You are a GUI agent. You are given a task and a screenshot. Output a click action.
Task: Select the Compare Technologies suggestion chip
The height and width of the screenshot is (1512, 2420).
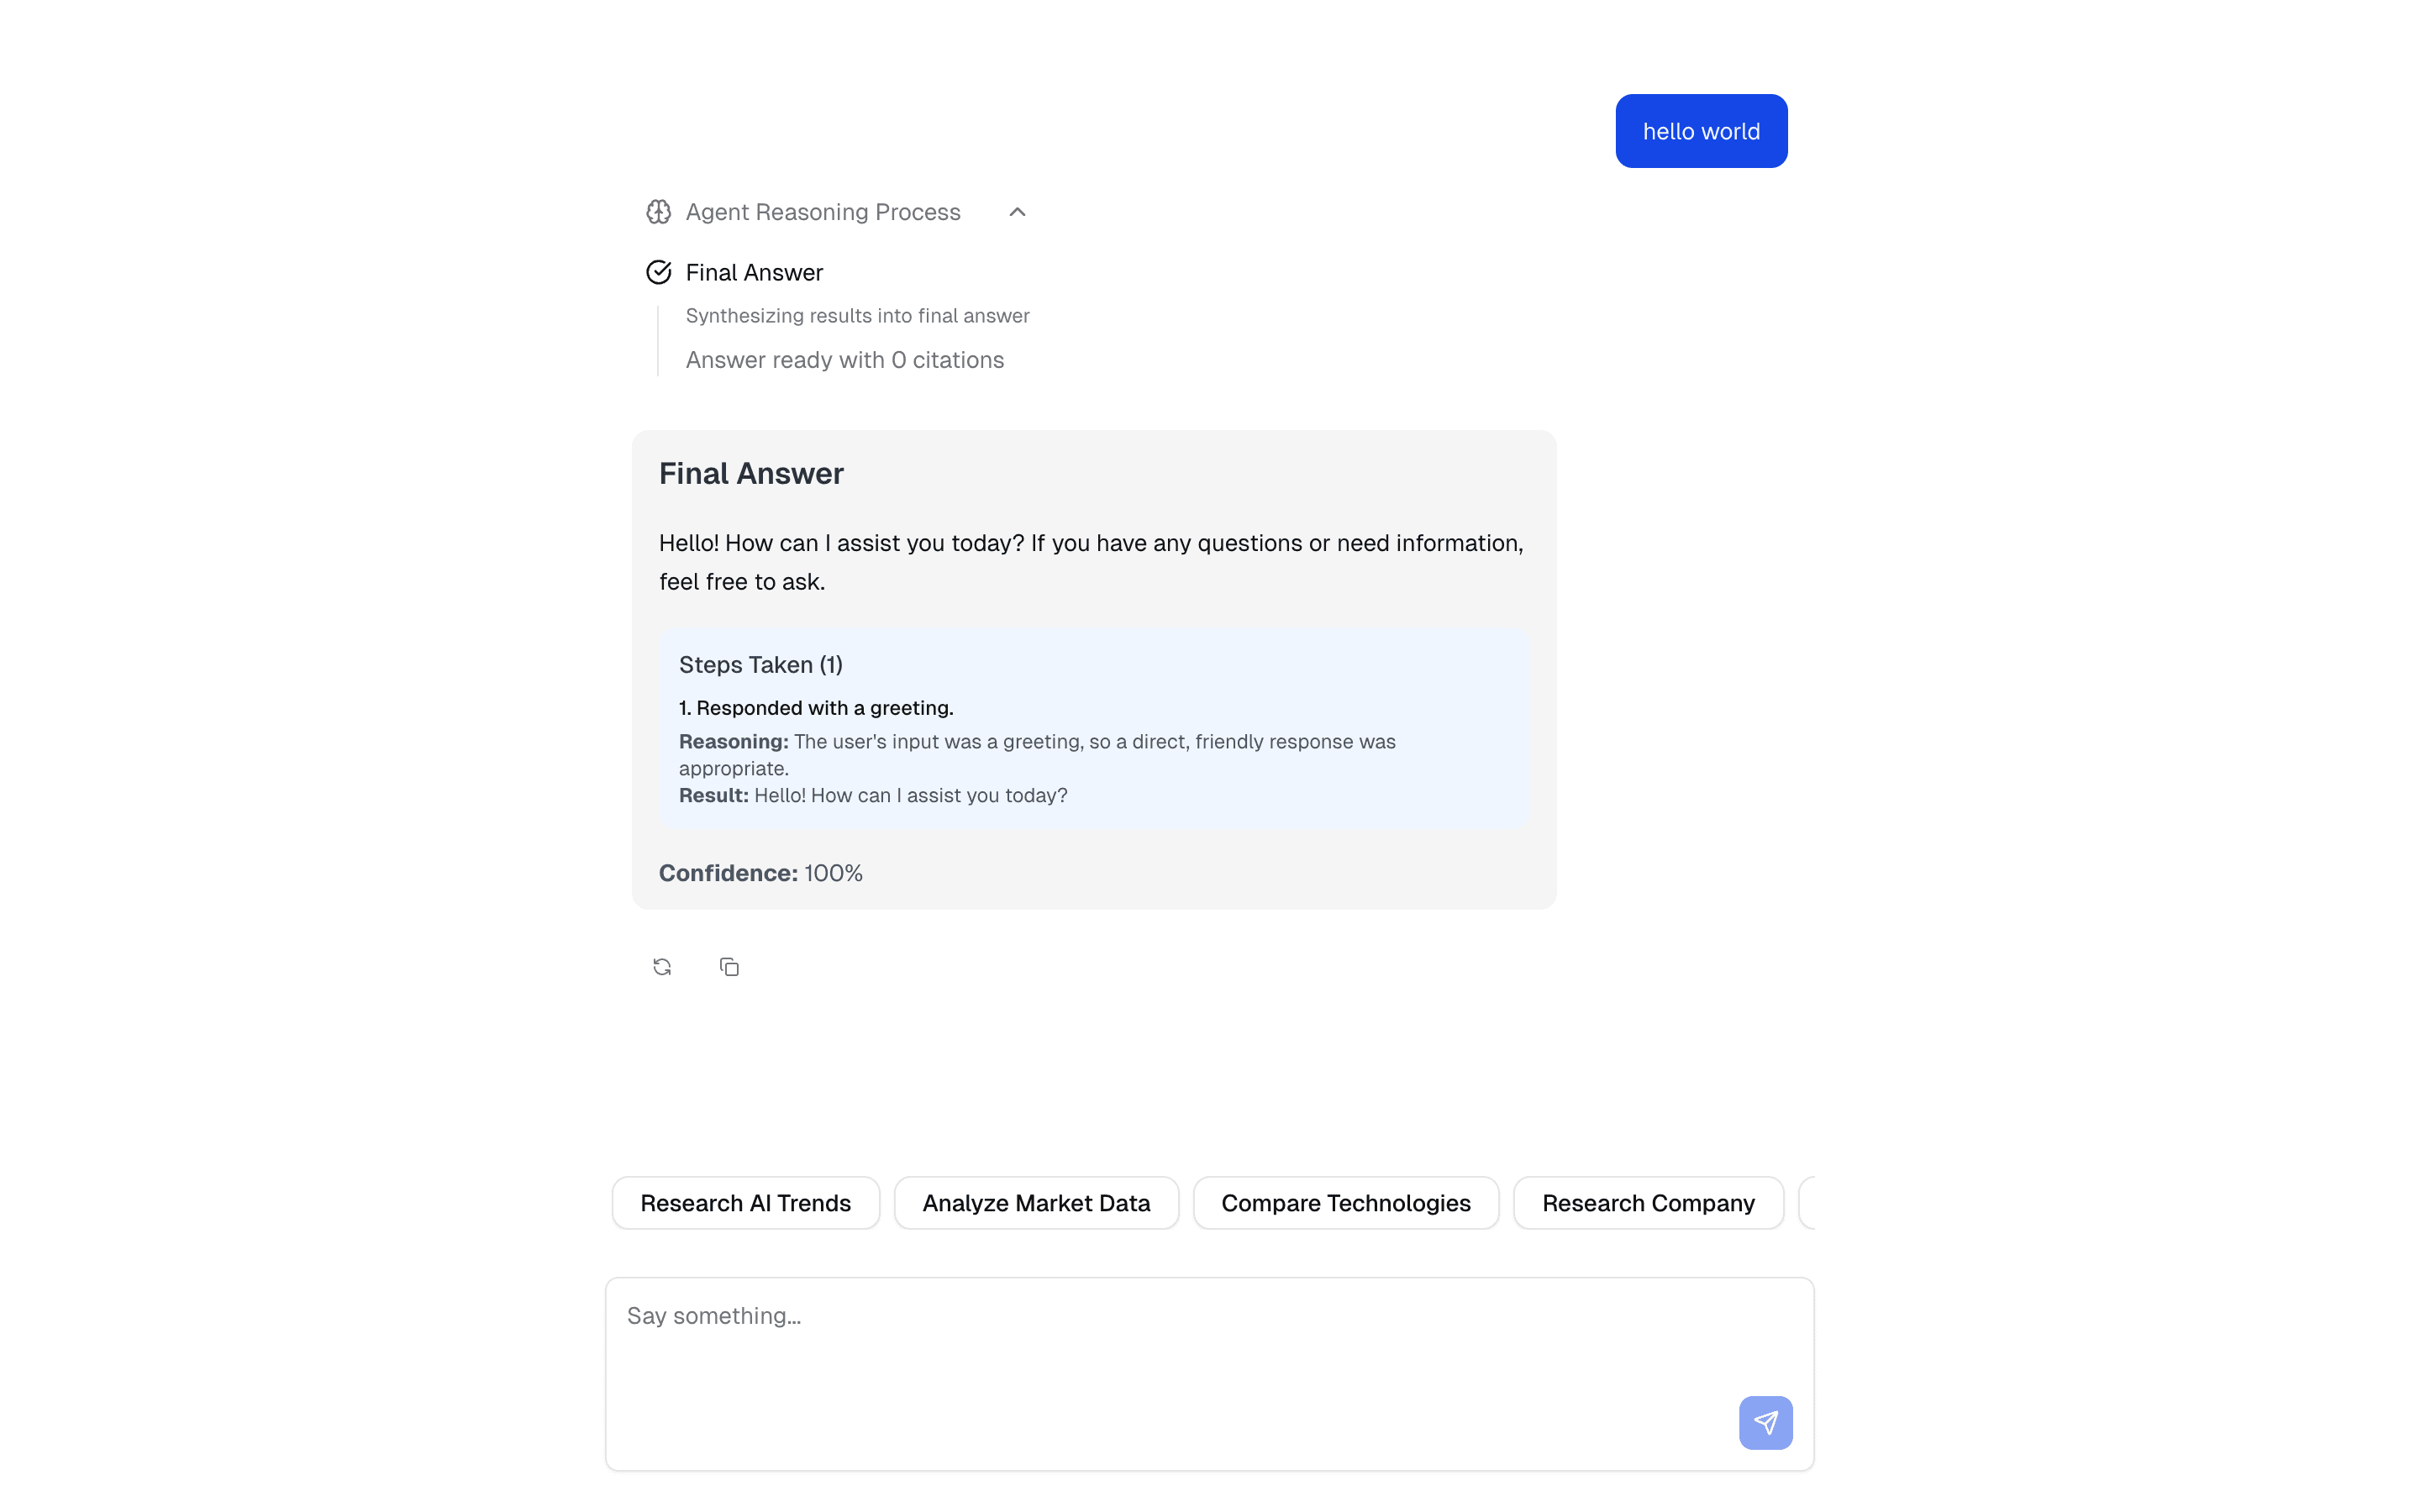click(1345, 1203)
